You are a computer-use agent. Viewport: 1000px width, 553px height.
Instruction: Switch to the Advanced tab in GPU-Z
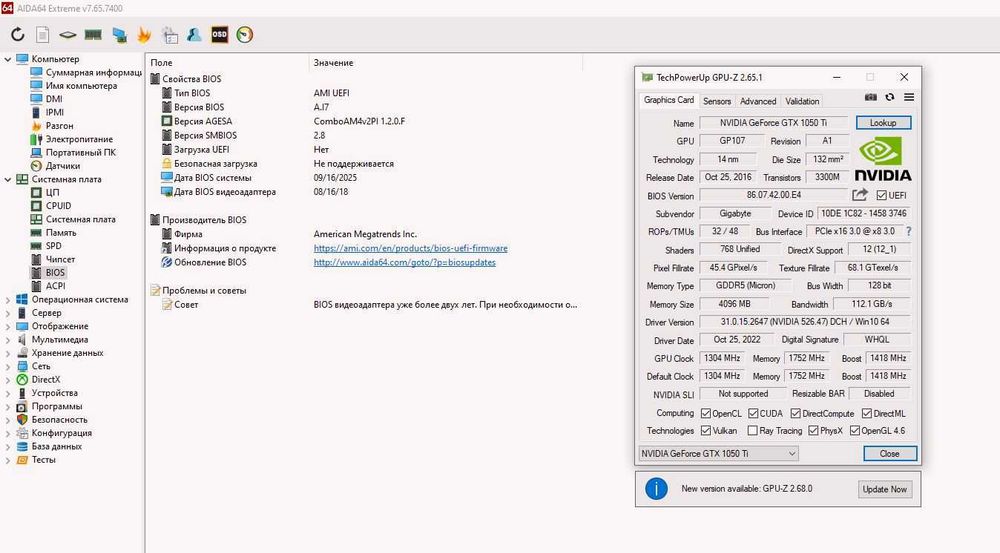(x=758, y=101)
